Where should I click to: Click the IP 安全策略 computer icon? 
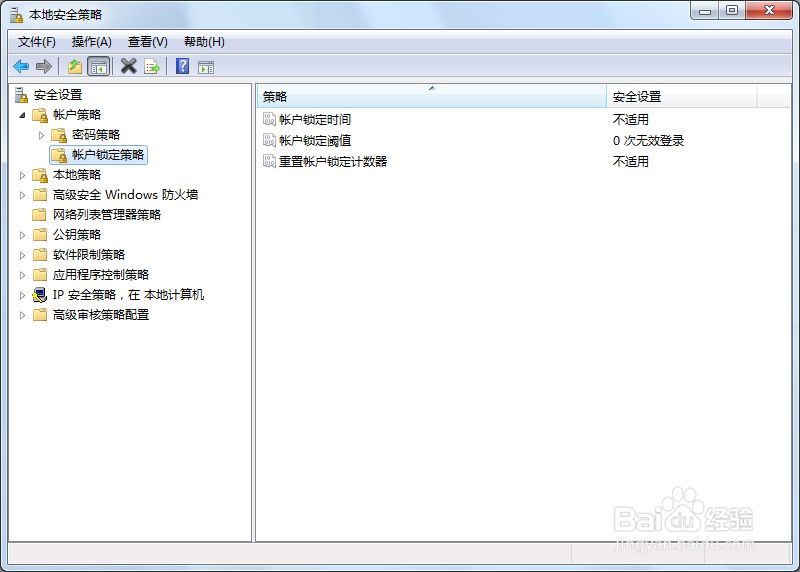pos(40,295)
